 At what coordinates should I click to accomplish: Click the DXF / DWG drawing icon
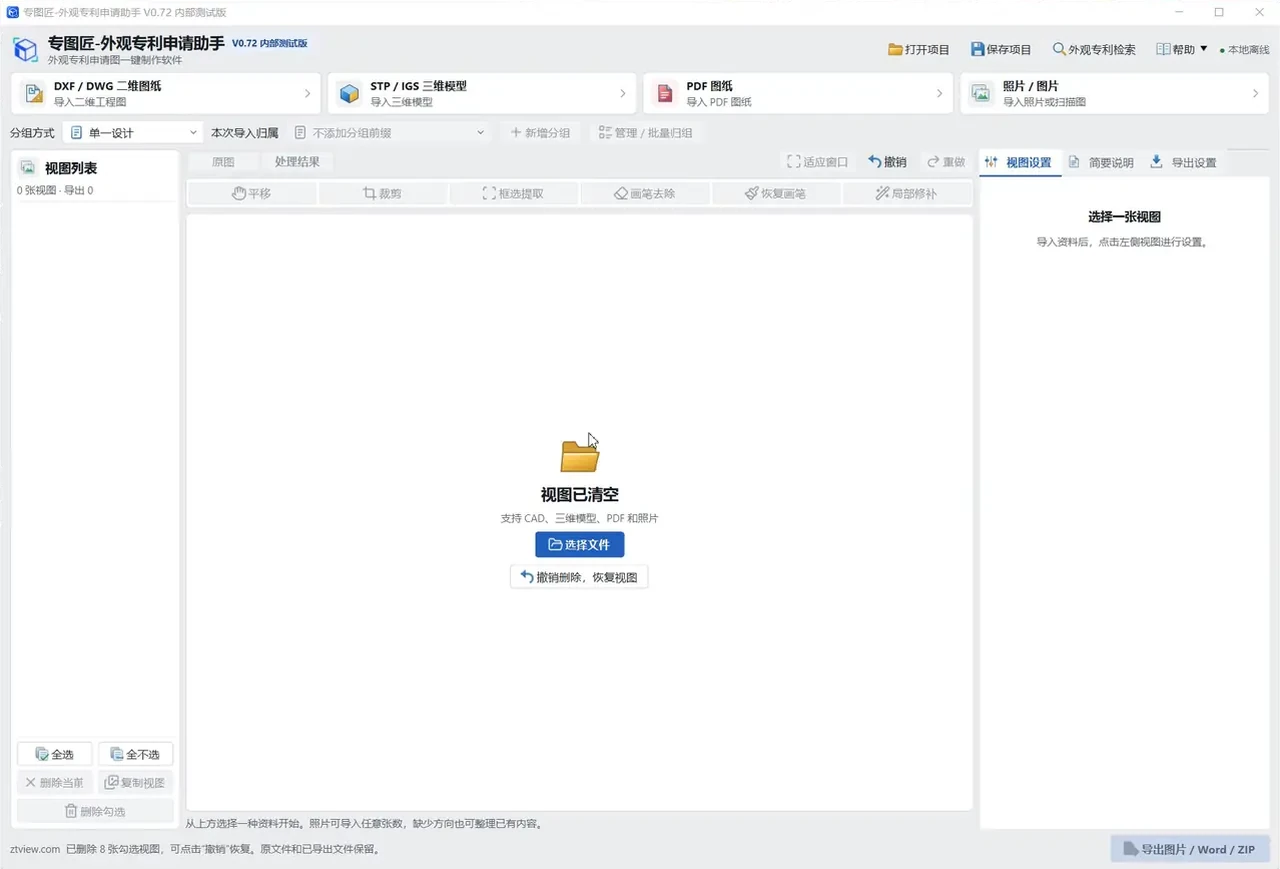pos(34,94)
